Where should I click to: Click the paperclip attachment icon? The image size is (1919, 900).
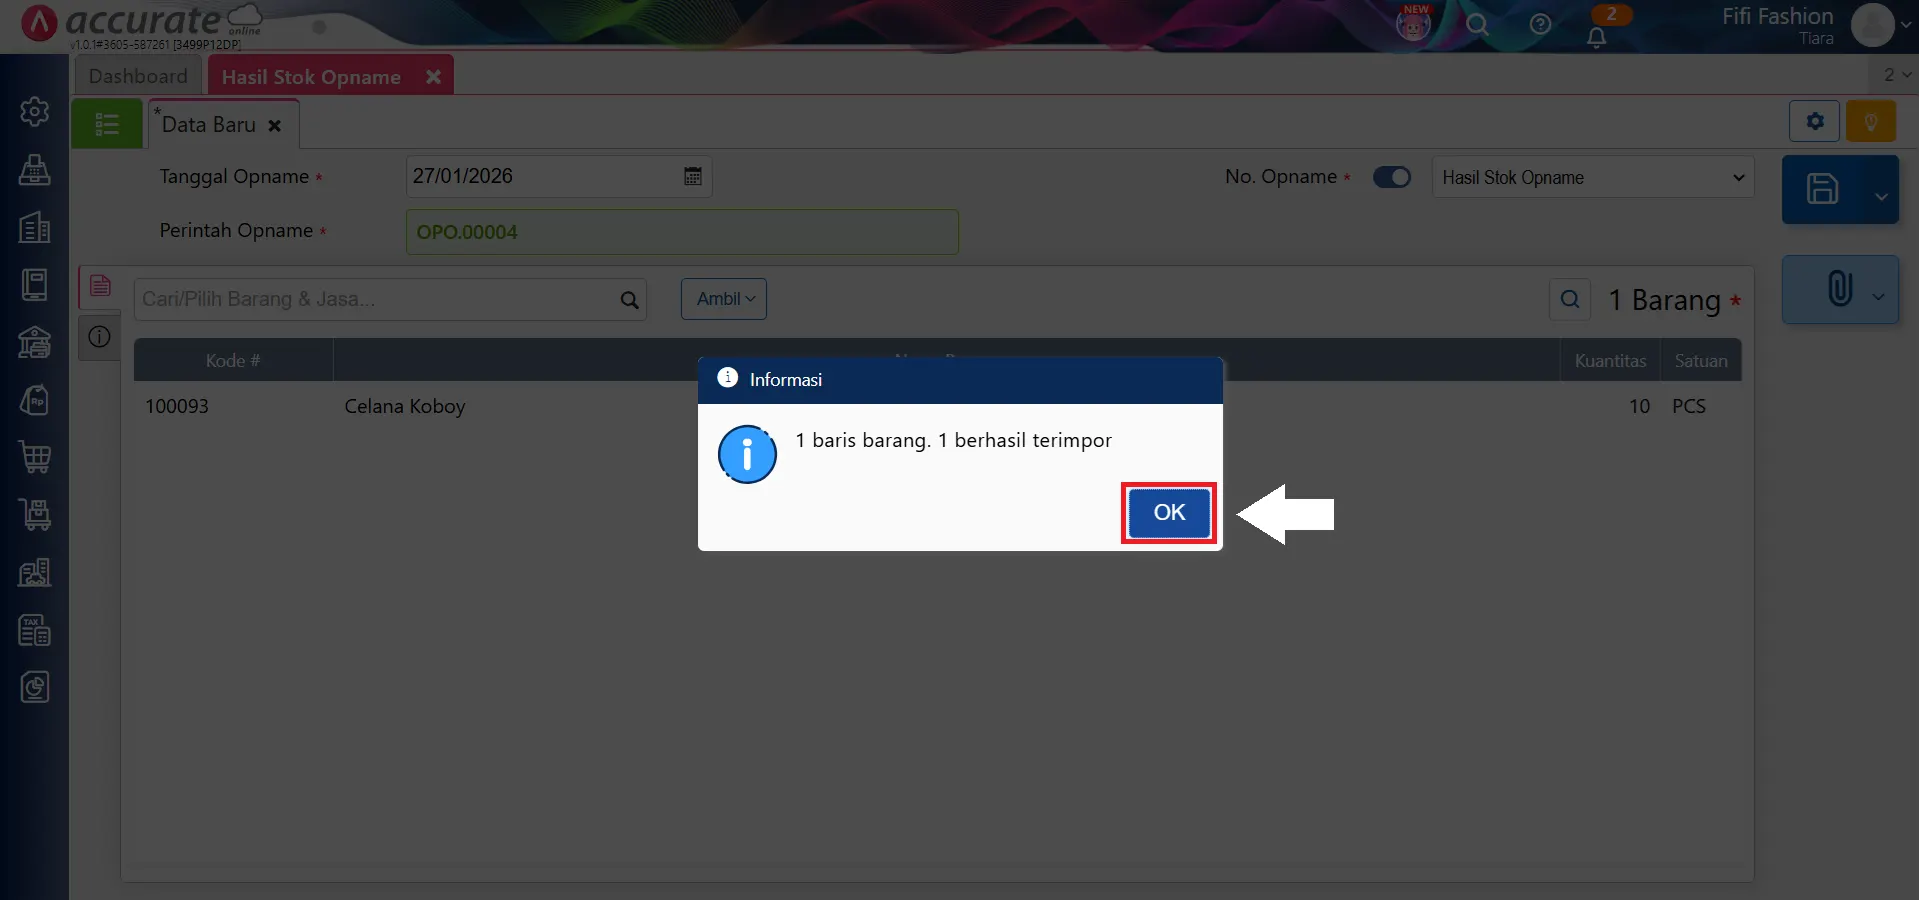pos(1838,289)
